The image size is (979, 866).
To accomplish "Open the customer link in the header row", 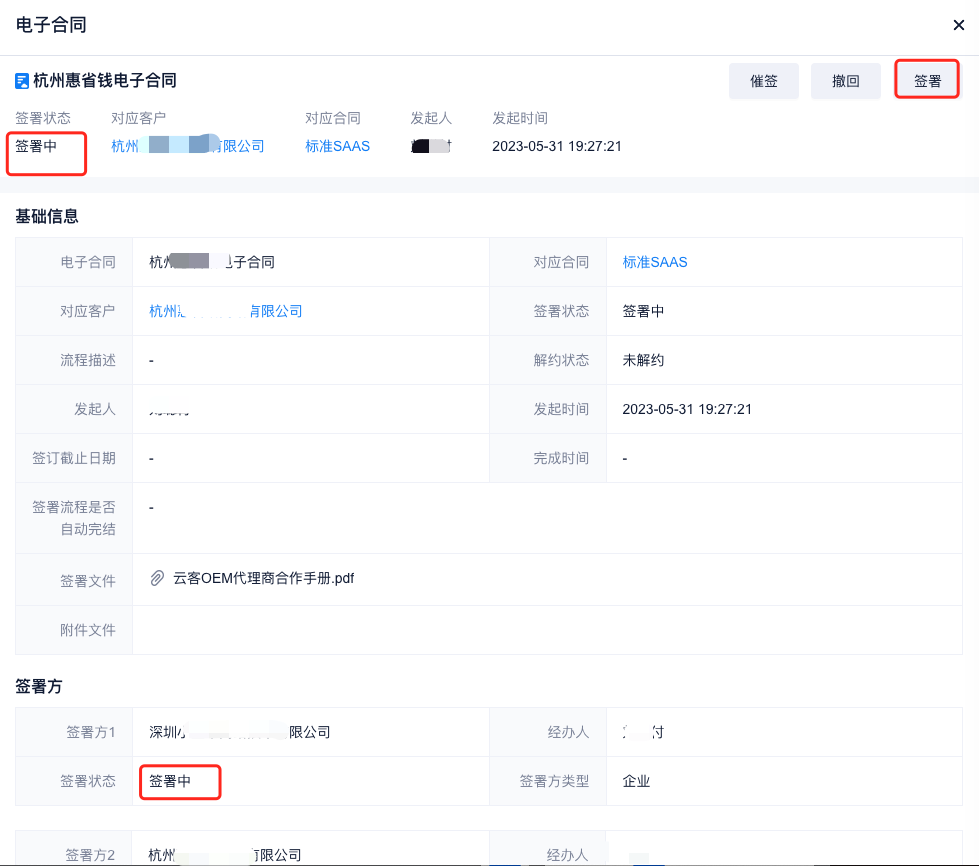I will tap(188, 146).
